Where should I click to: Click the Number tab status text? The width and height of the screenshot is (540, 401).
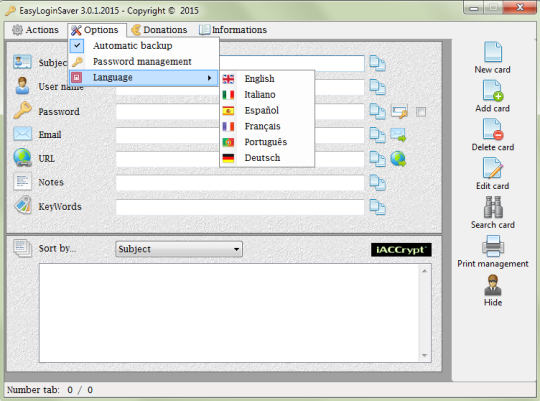50,390
